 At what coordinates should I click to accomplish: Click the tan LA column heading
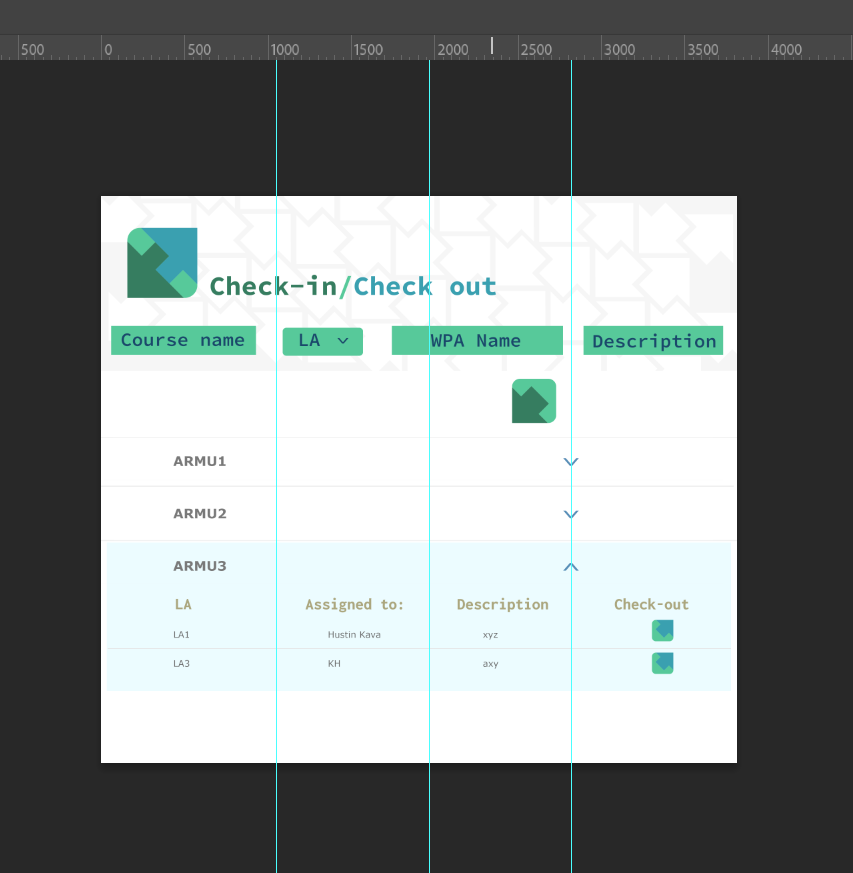[183, 605]
